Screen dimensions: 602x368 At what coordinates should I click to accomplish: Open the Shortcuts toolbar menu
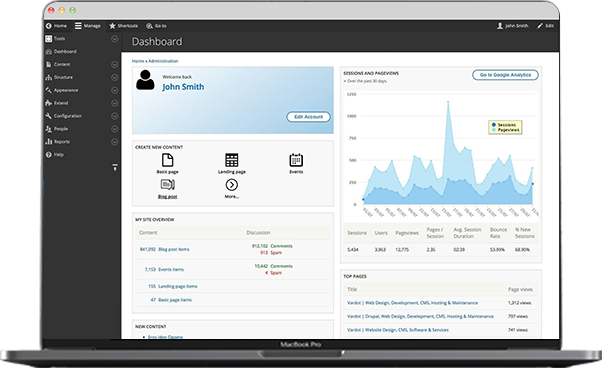point(123,26)
